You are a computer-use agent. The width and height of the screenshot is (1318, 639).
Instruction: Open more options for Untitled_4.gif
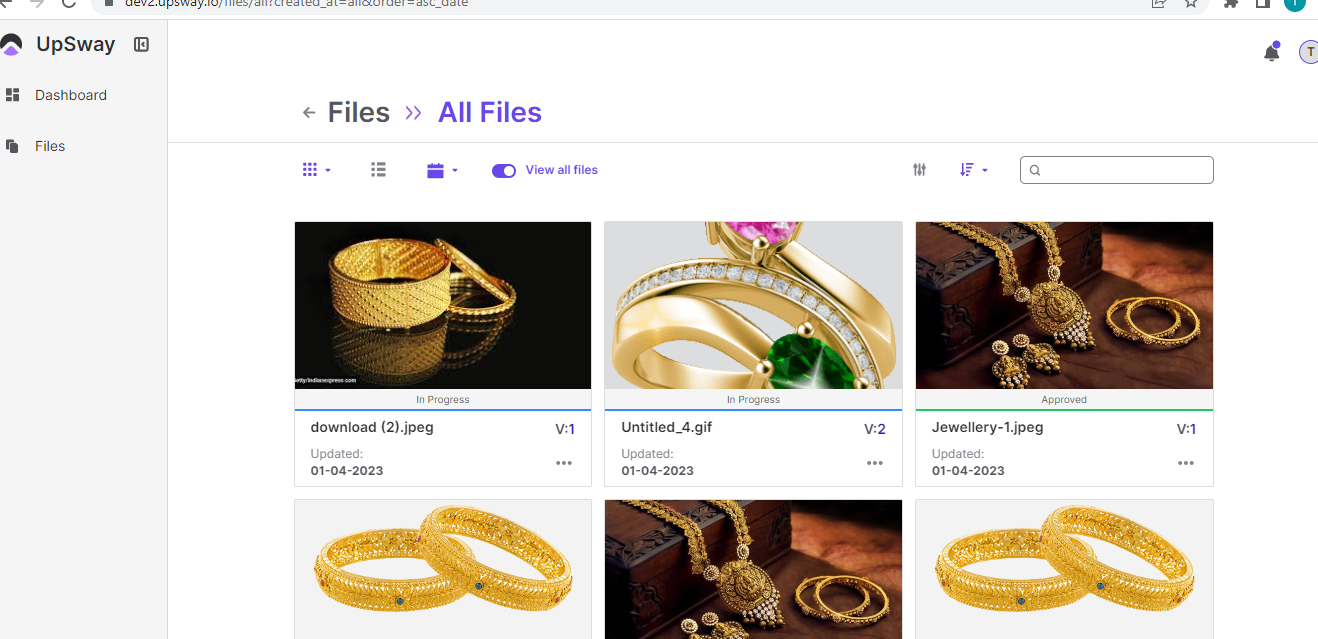click(875, 463)
